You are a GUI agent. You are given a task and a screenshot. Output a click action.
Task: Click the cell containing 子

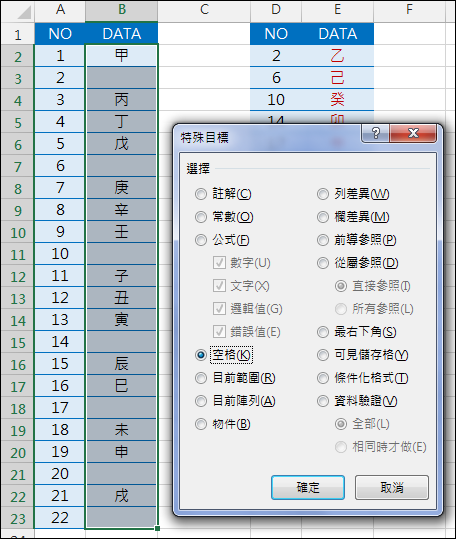[122, 275]
